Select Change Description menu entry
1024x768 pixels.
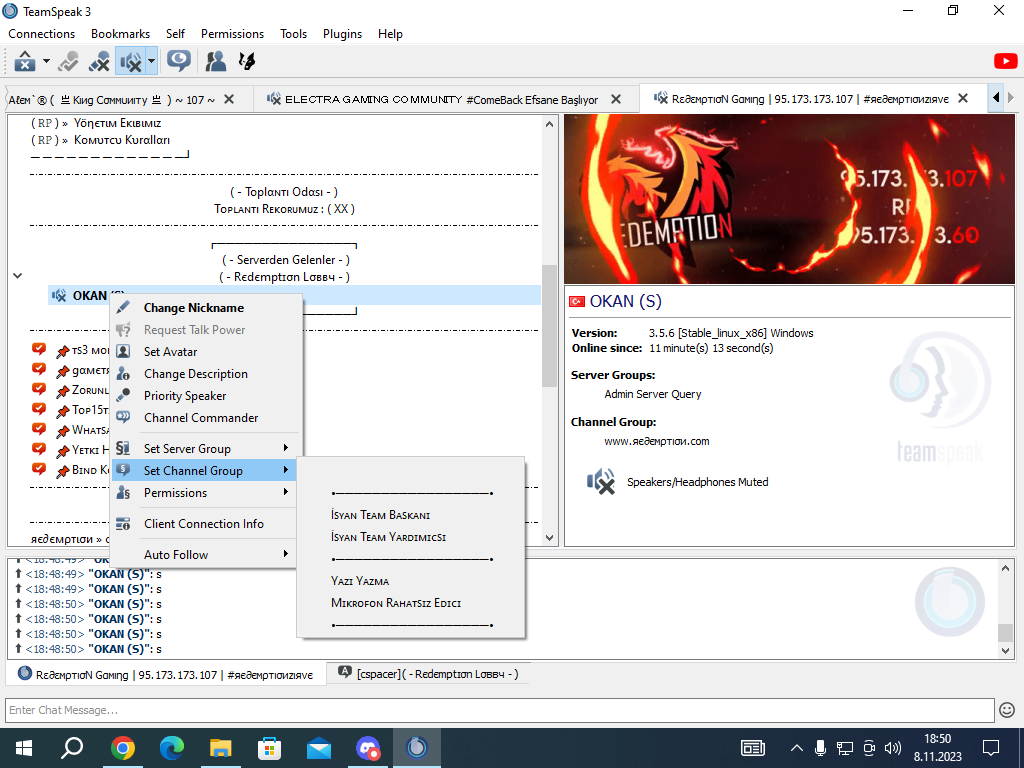tap(206, 374)
